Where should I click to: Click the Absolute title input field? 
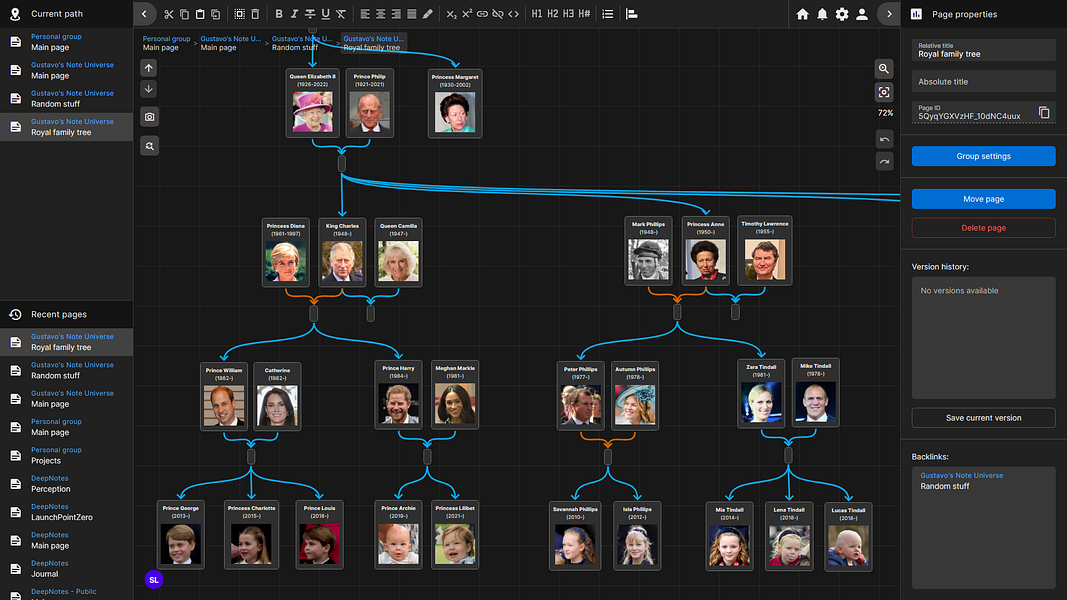tap(983, 82)
